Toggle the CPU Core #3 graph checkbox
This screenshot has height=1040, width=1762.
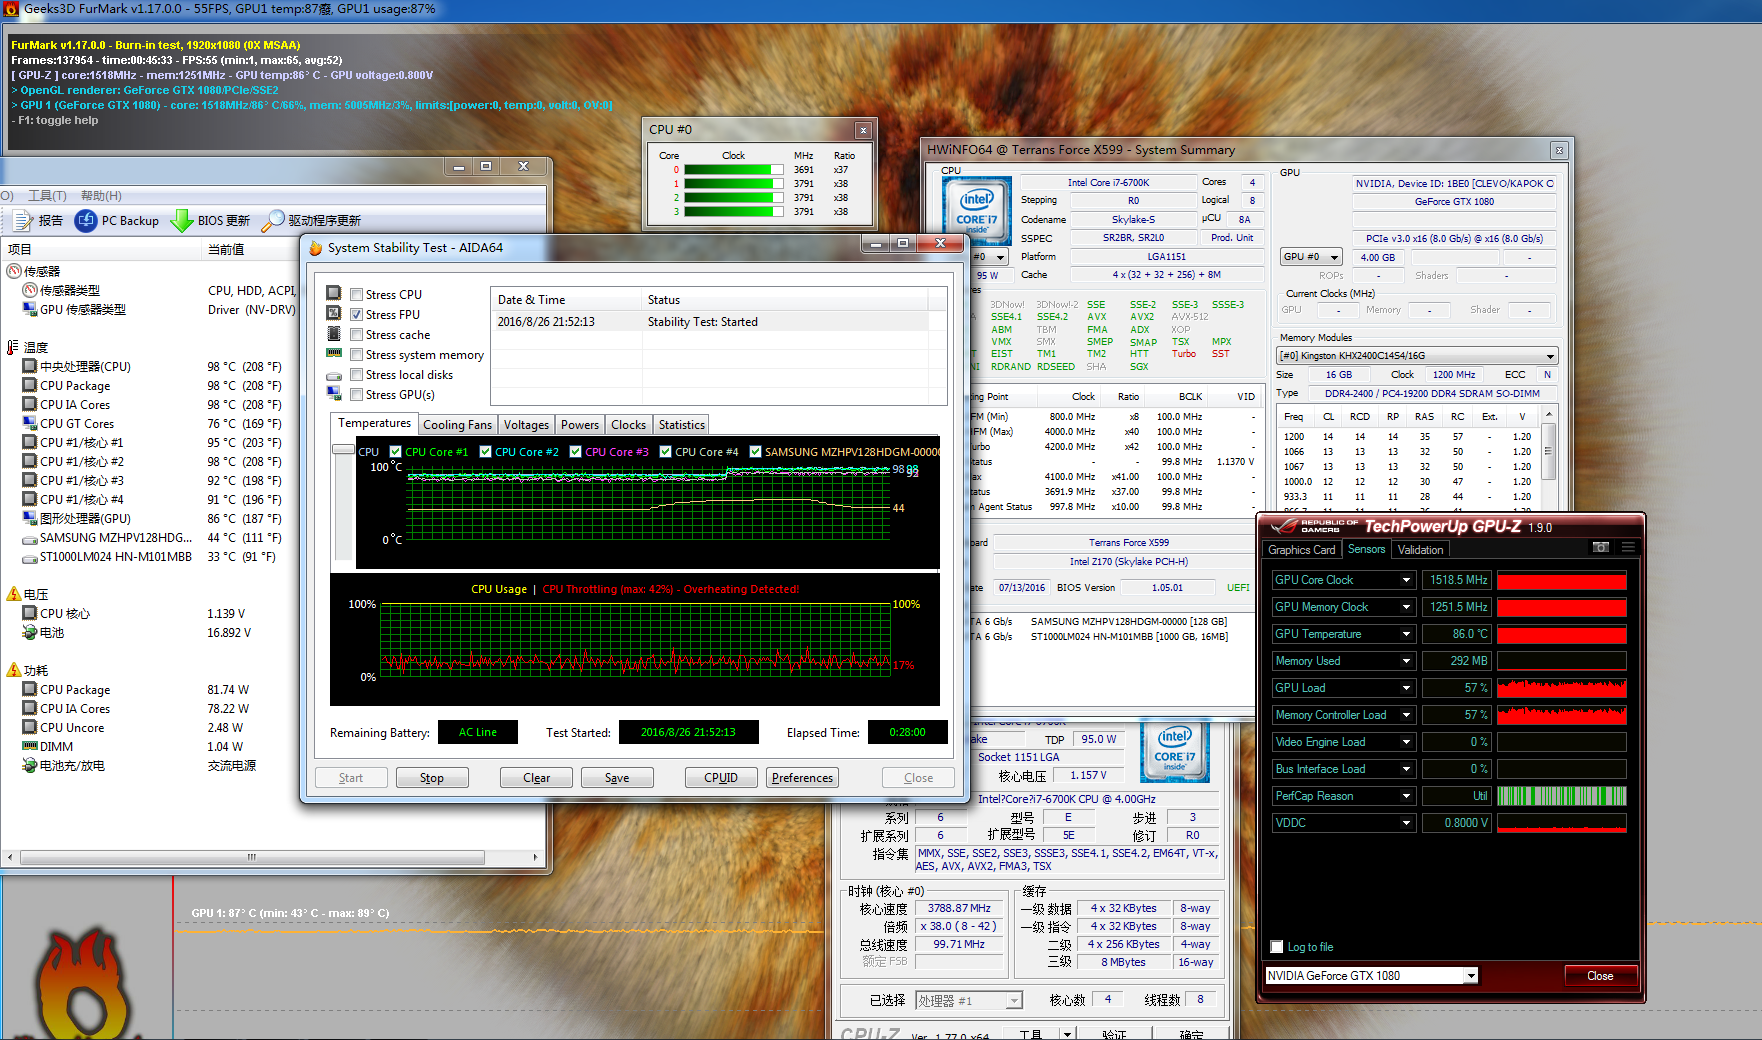(x=575, y=451)
